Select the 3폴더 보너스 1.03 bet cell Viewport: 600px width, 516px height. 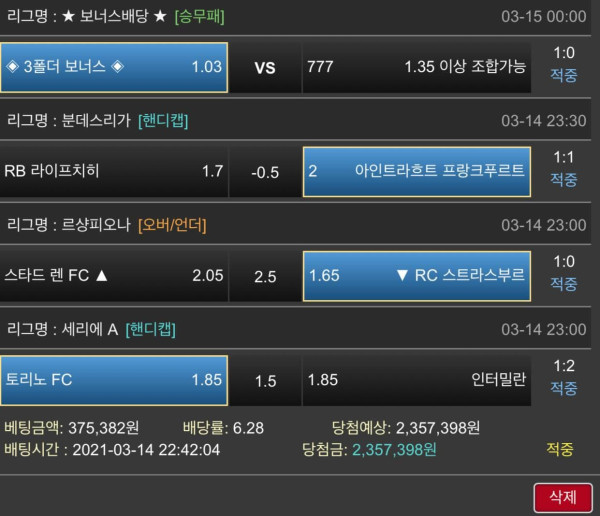(114, 67)
